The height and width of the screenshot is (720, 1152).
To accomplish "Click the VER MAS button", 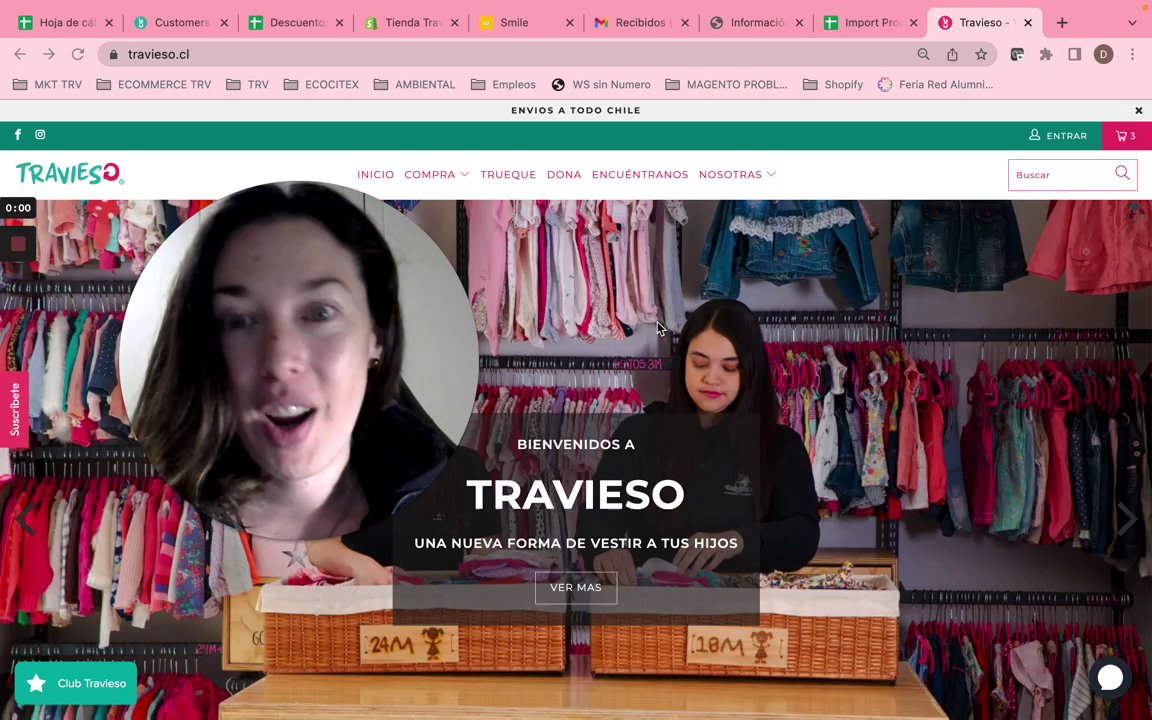I will [x=576, y=587].
